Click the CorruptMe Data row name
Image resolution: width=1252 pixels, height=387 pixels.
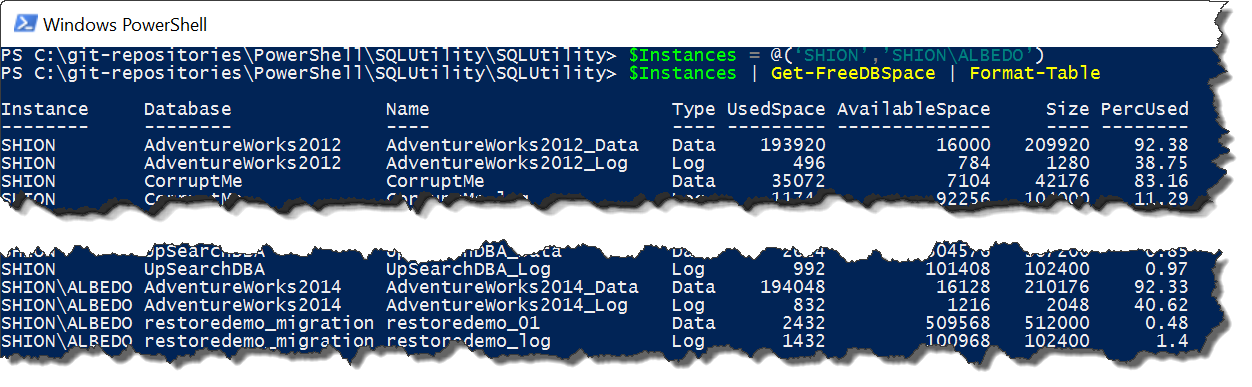pos(435,181)
